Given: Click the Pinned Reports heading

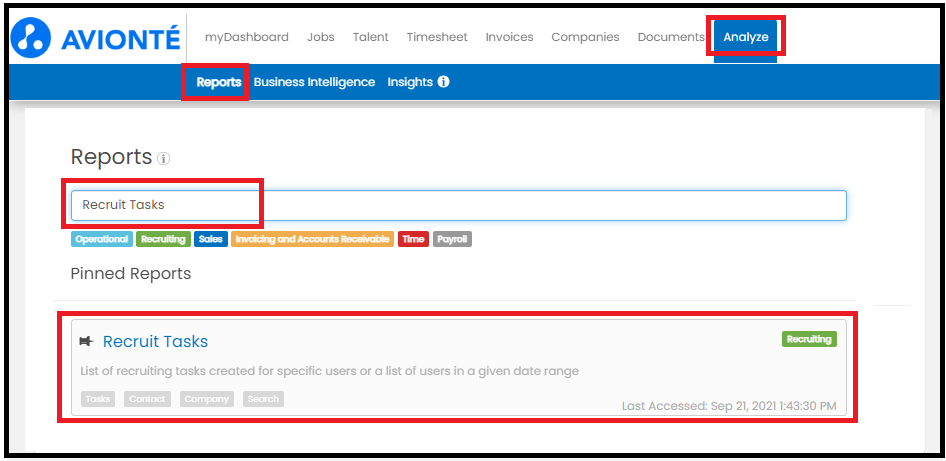Looking at the screenshot, I should 131,273.
